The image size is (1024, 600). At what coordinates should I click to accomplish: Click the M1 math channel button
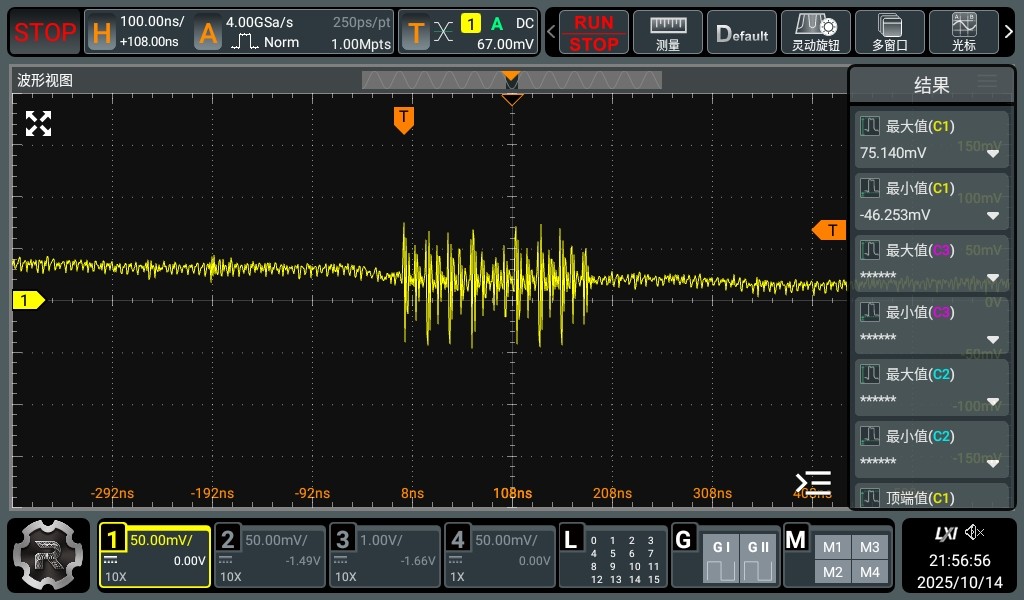tap(833, 547)
